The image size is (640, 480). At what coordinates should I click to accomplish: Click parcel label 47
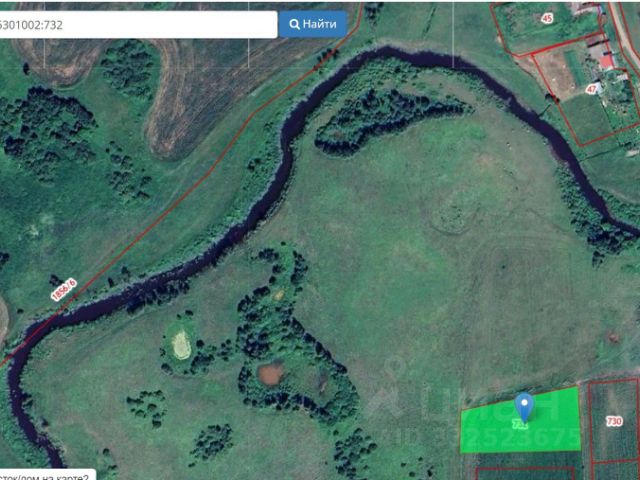click(591, 89)
